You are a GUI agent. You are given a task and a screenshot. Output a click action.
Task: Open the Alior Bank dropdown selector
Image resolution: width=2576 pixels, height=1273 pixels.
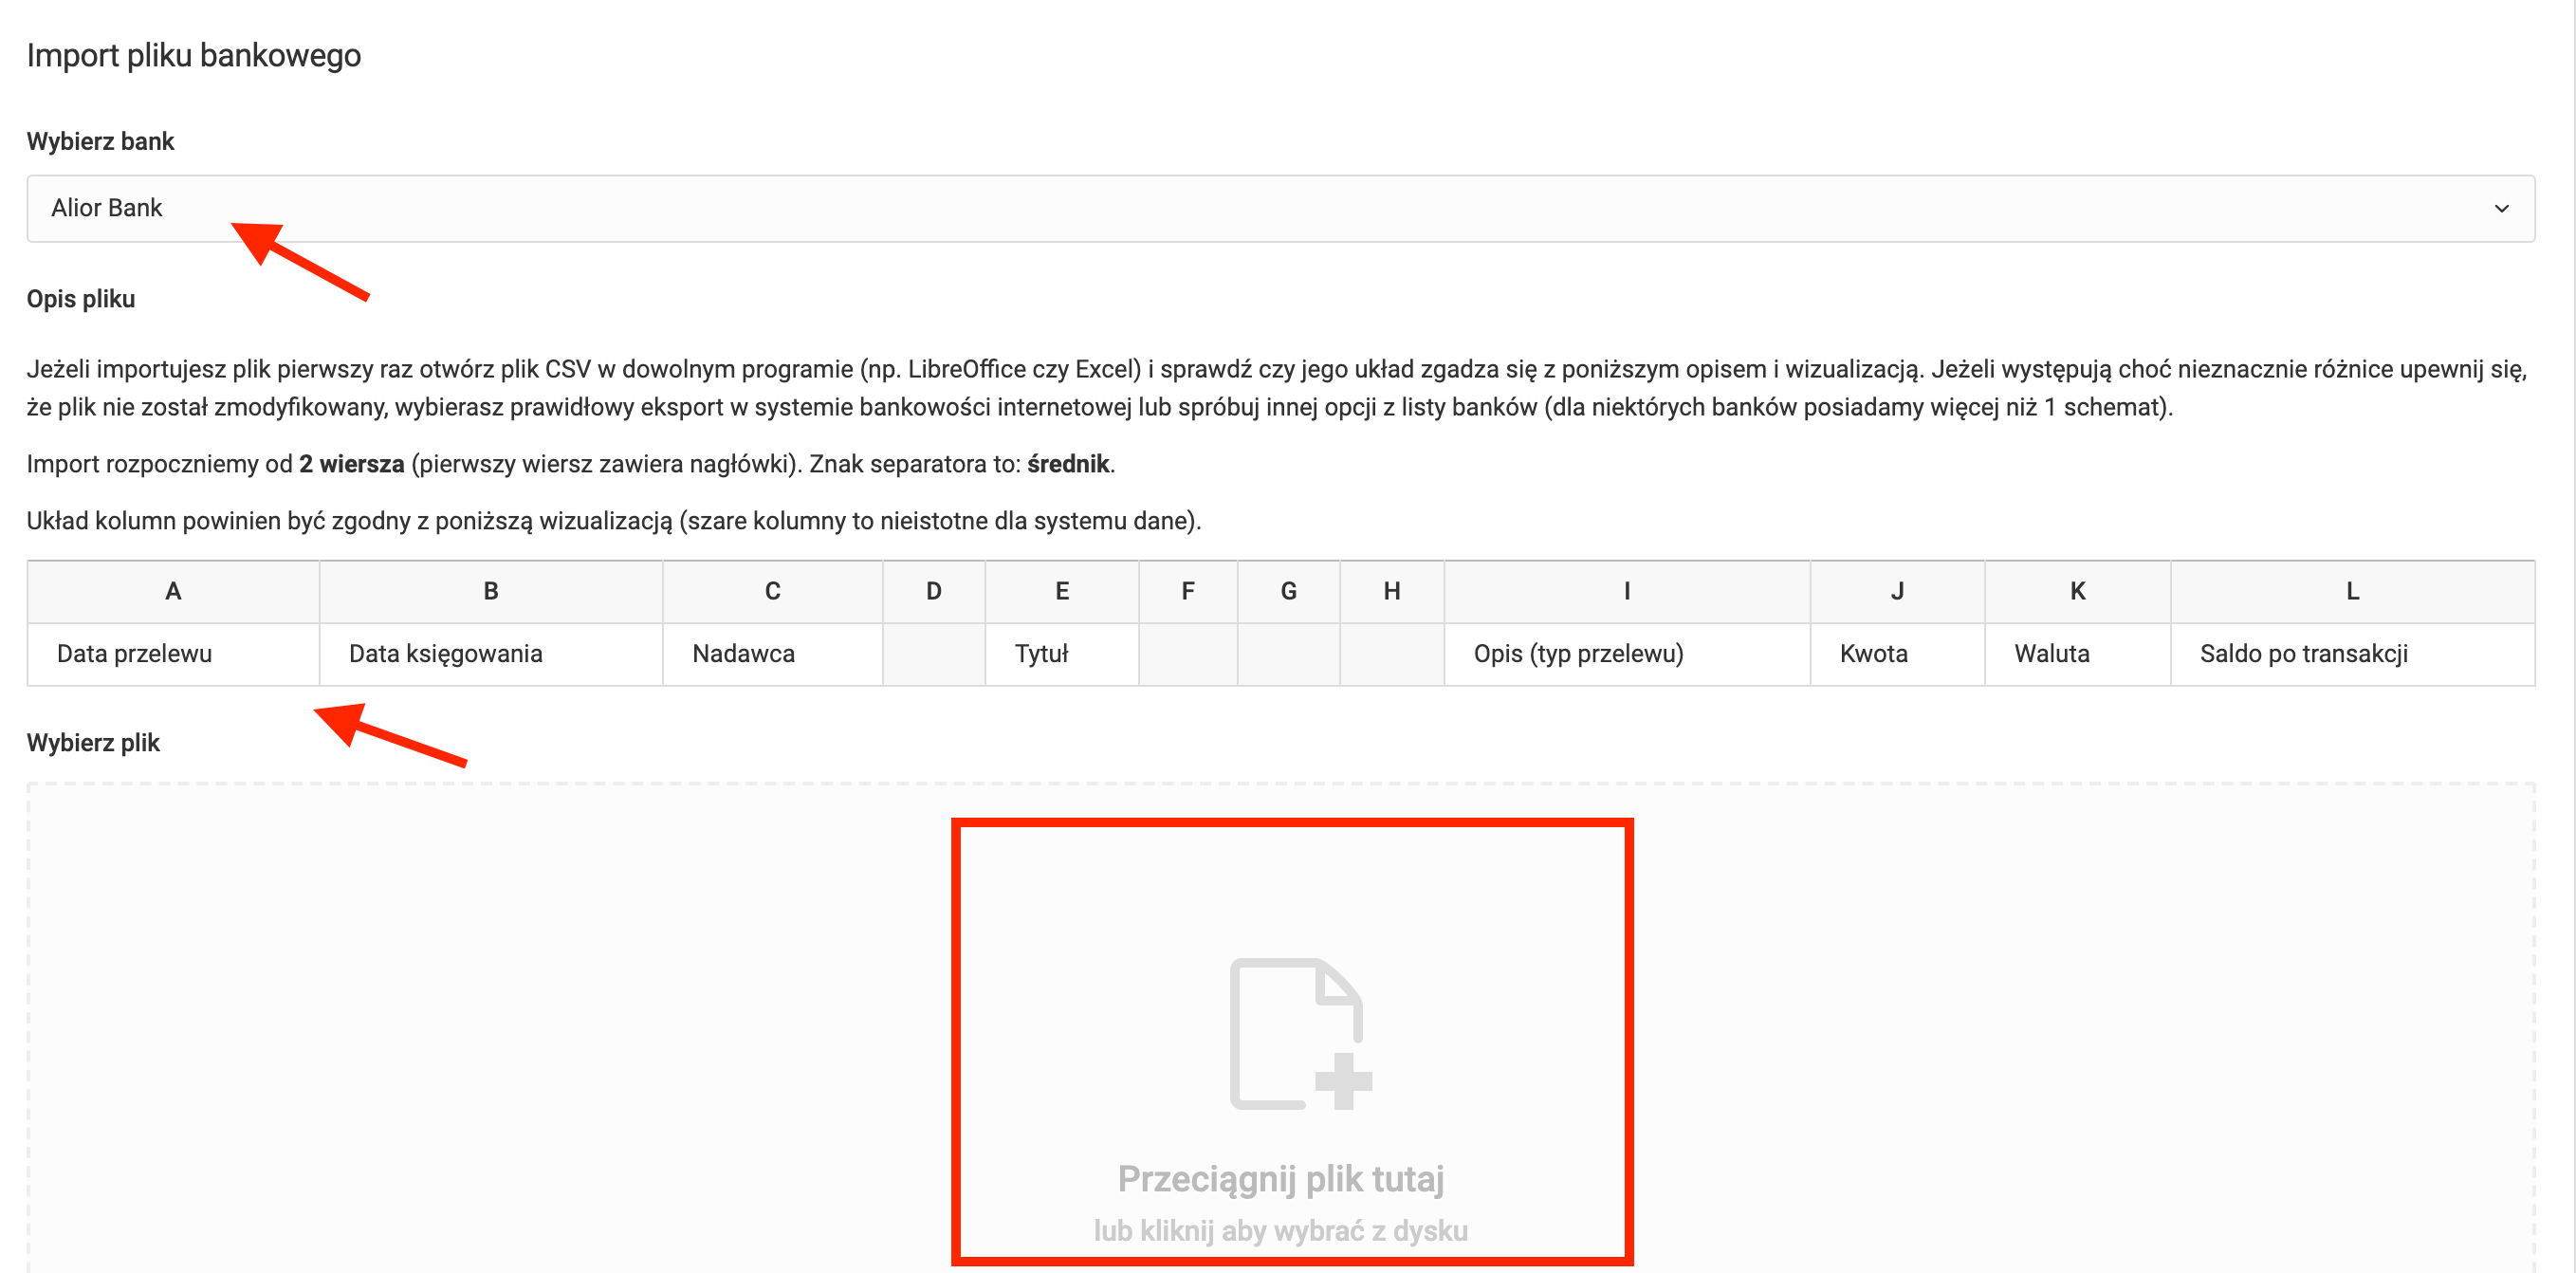pos(1280,208)
